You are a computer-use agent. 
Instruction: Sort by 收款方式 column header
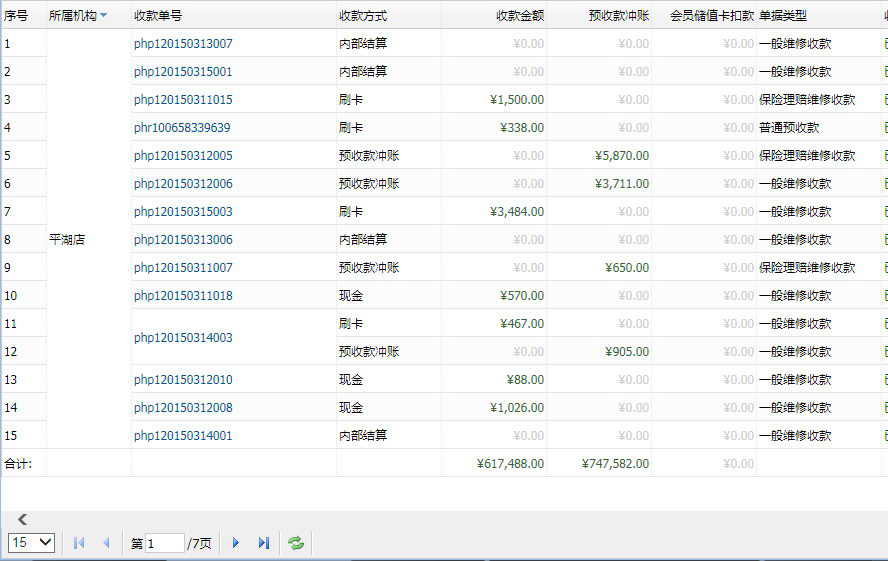pyautogui.click(x=362, y=16)
